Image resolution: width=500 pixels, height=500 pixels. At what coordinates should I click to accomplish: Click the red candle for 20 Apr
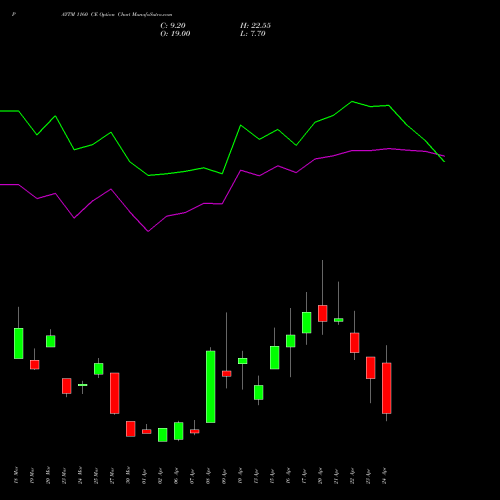tap(323, 313)
